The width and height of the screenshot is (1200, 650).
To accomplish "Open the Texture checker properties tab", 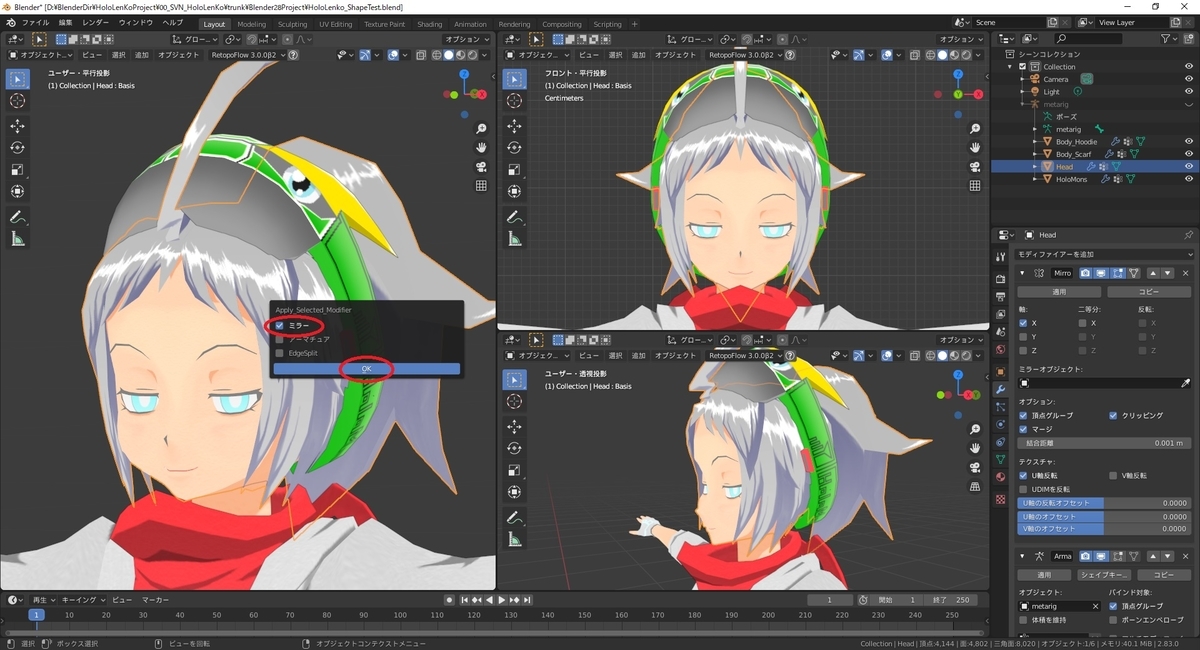I will 1001,498.
